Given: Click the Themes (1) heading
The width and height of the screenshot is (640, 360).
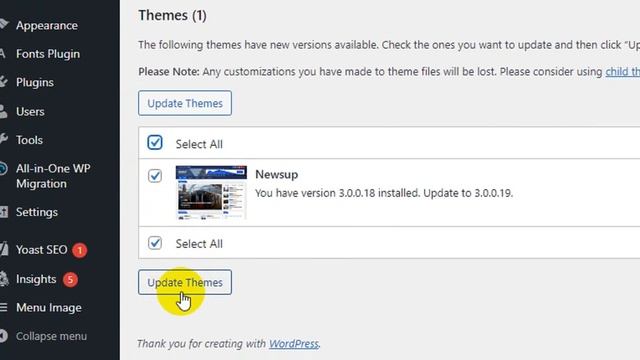Looking at the screenshot, I should click(172, 16).
